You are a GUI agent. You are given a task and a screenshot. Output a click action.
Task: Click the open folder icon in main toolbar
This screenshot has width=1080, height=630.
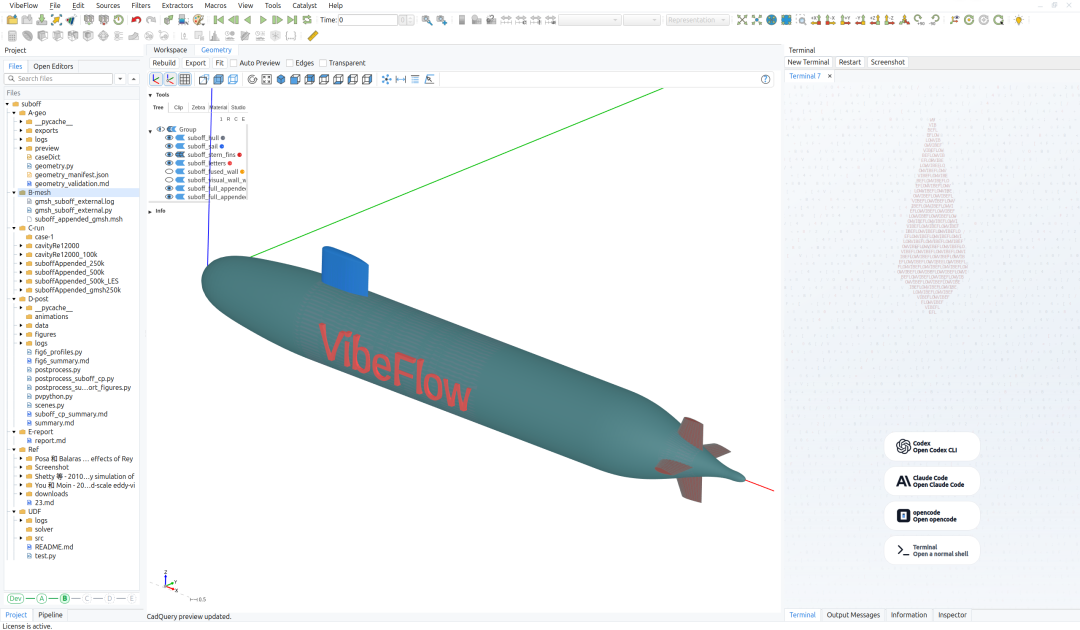12,20
